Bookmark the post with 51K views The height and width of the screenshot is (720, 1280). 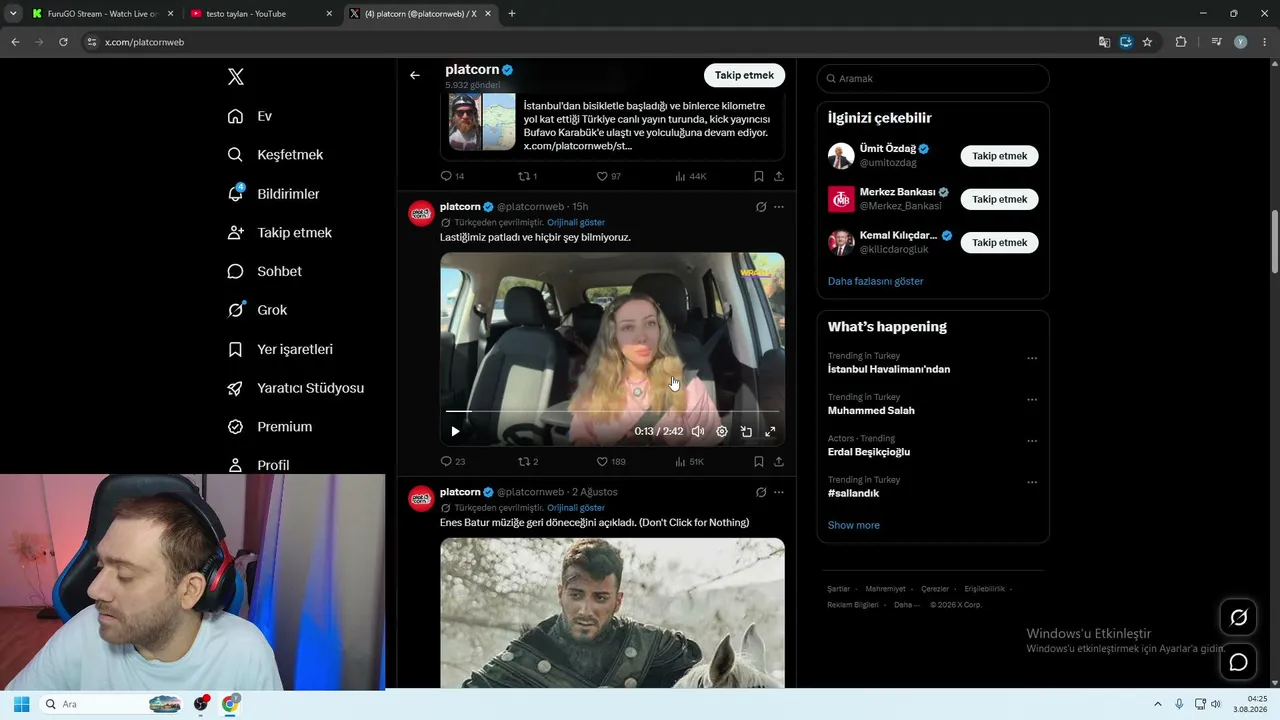pyautogui.click(x=759, y=461)
